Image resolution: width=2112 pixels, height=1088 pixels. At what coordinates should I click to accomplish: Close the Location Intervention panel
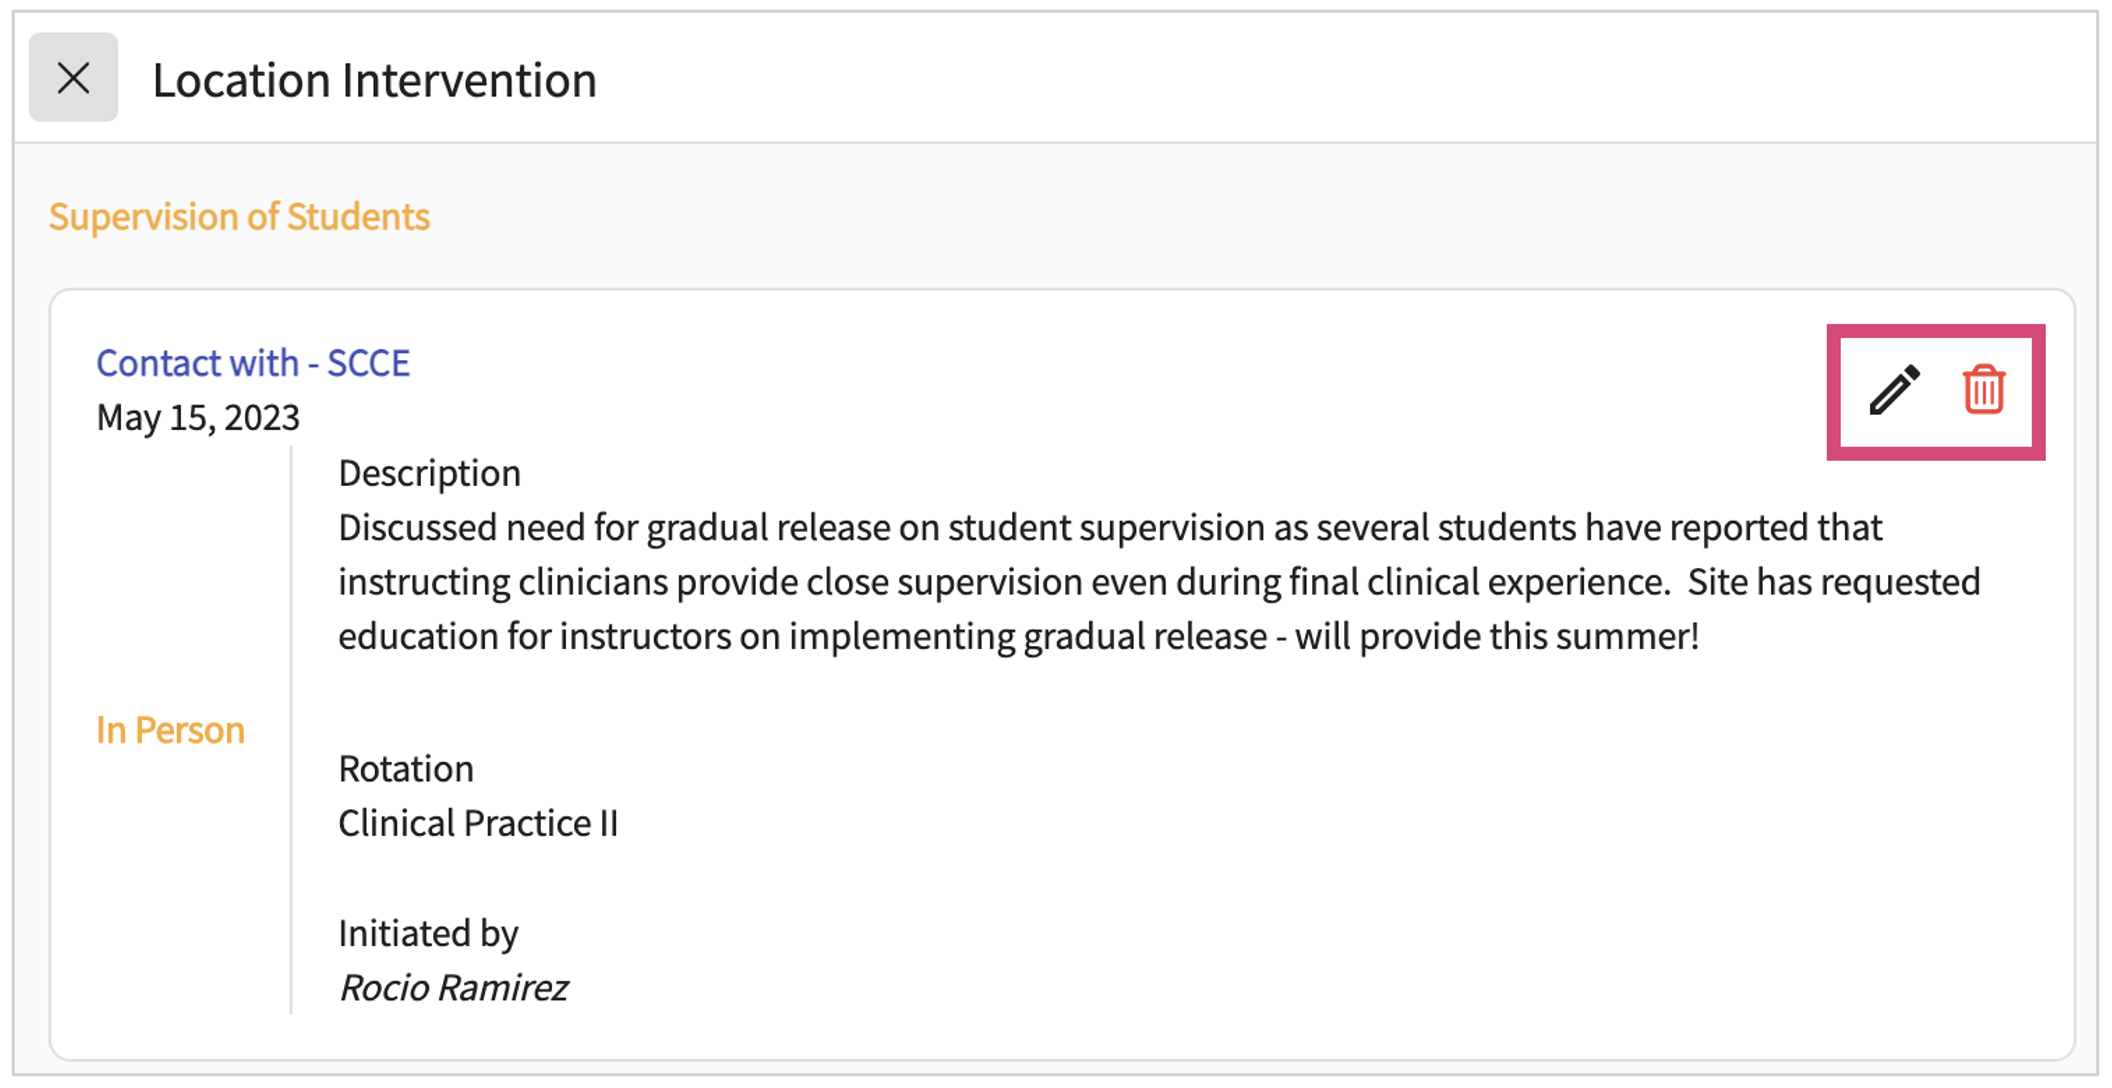click(x=73, y=78)
